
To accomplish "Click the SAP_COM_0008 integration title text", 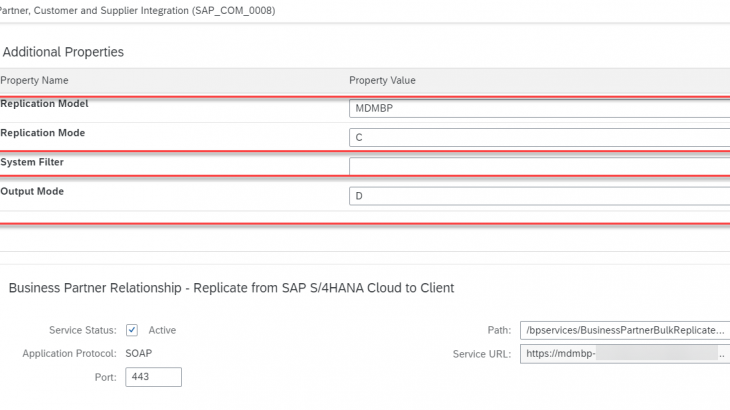I will 138,11.
